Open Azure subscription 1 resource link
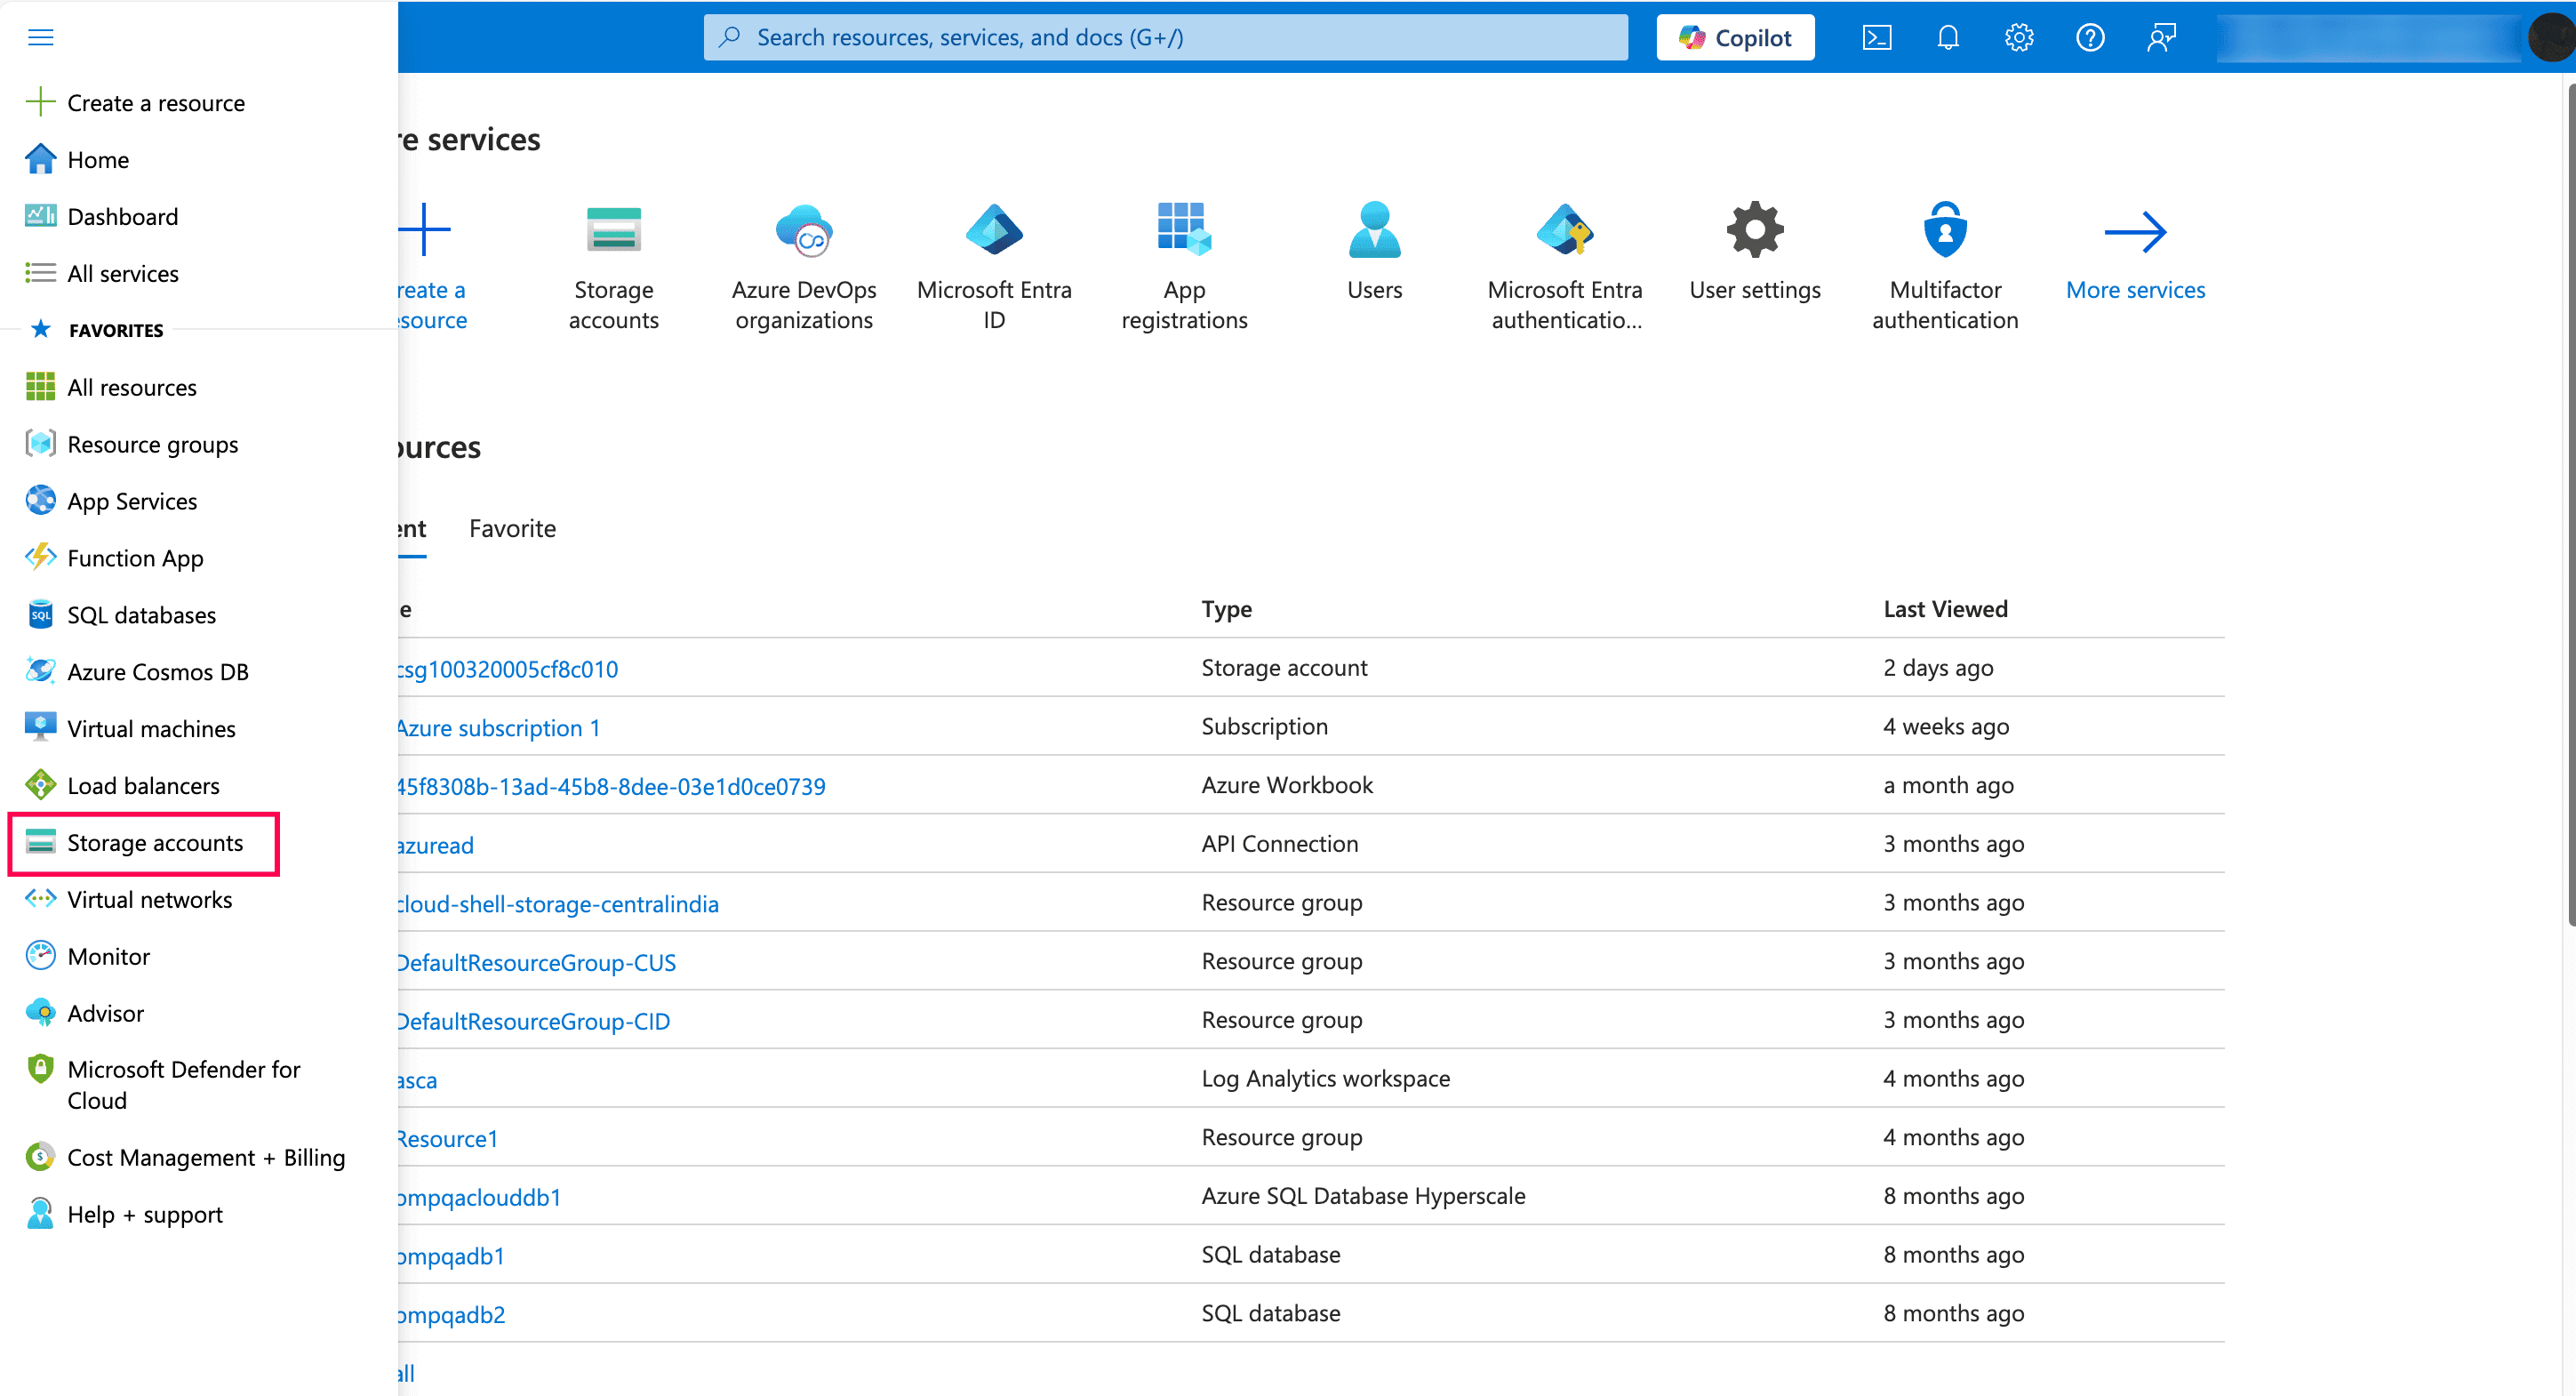The width and height of the screenshot is (2576, 1396). click(x=498, y=727)
